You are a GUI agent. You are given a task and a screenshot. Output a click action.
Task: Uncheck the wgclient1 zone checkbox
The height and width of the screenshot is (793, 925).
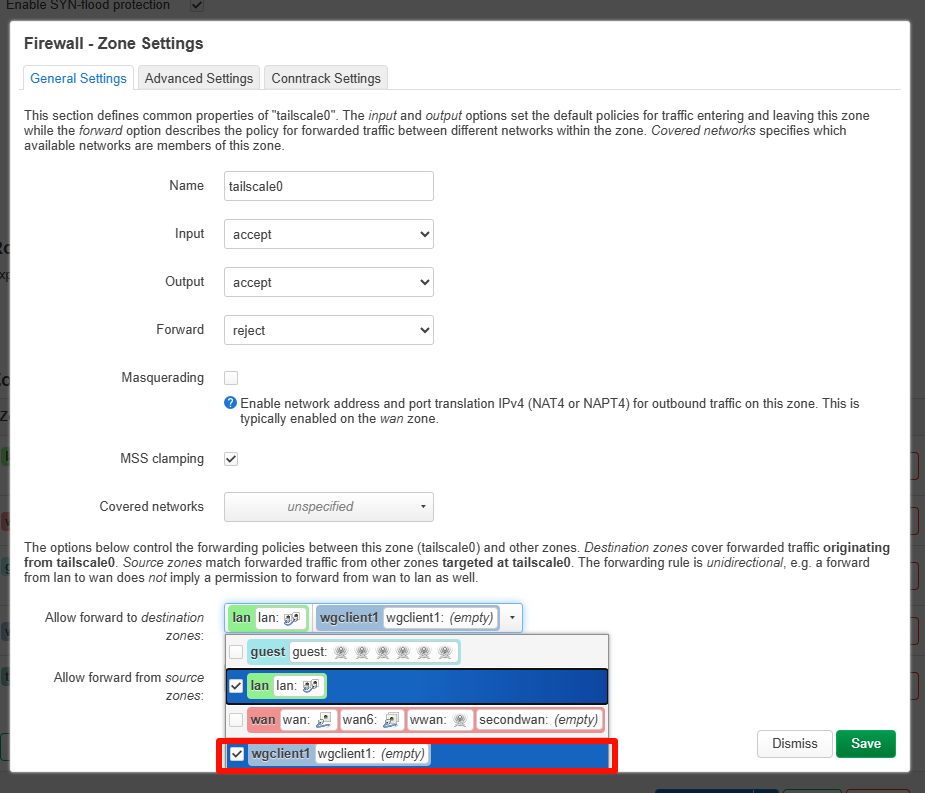click(x=237, y=754)
